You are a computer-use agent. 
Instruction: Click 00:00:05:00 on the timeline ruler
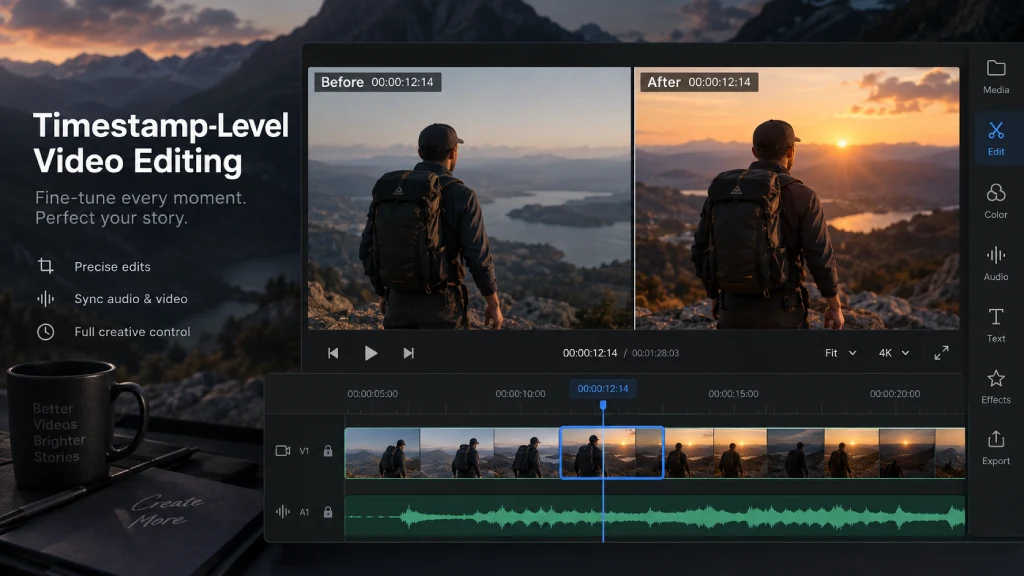click(372, 394)
